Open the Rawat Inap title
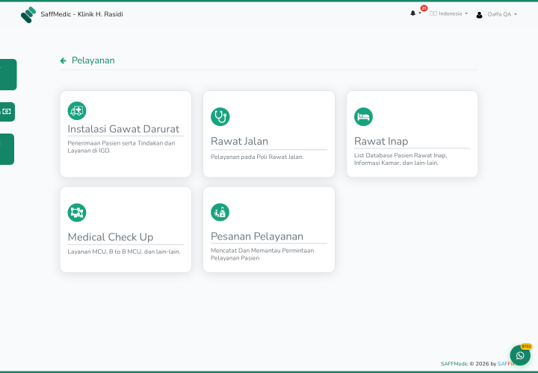Screen dimensions: 538x373 click(381, 141)
